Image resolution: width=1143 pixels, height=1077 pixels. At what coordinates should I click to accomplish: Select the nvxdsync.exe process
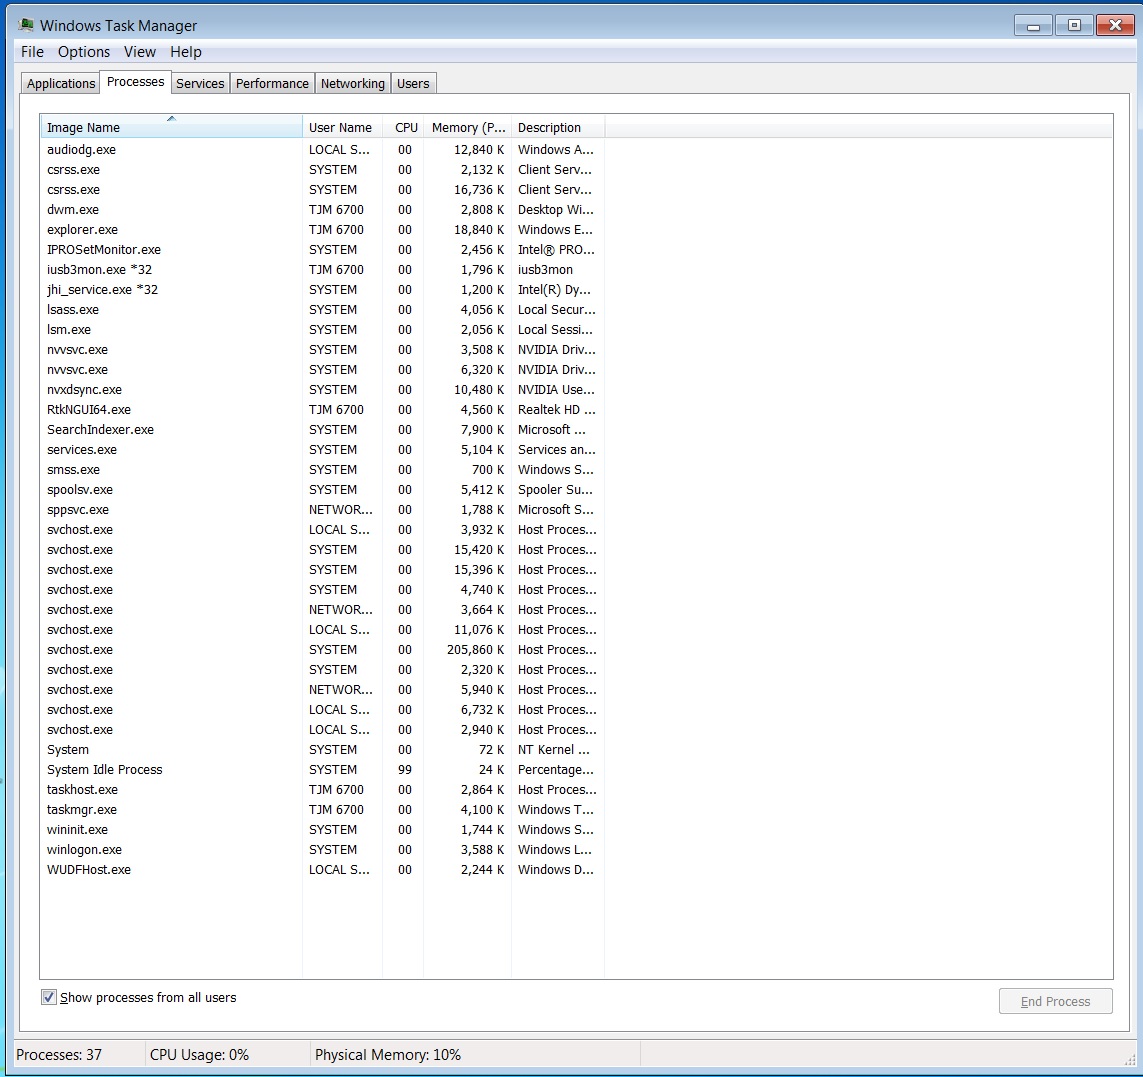(322, 389)
